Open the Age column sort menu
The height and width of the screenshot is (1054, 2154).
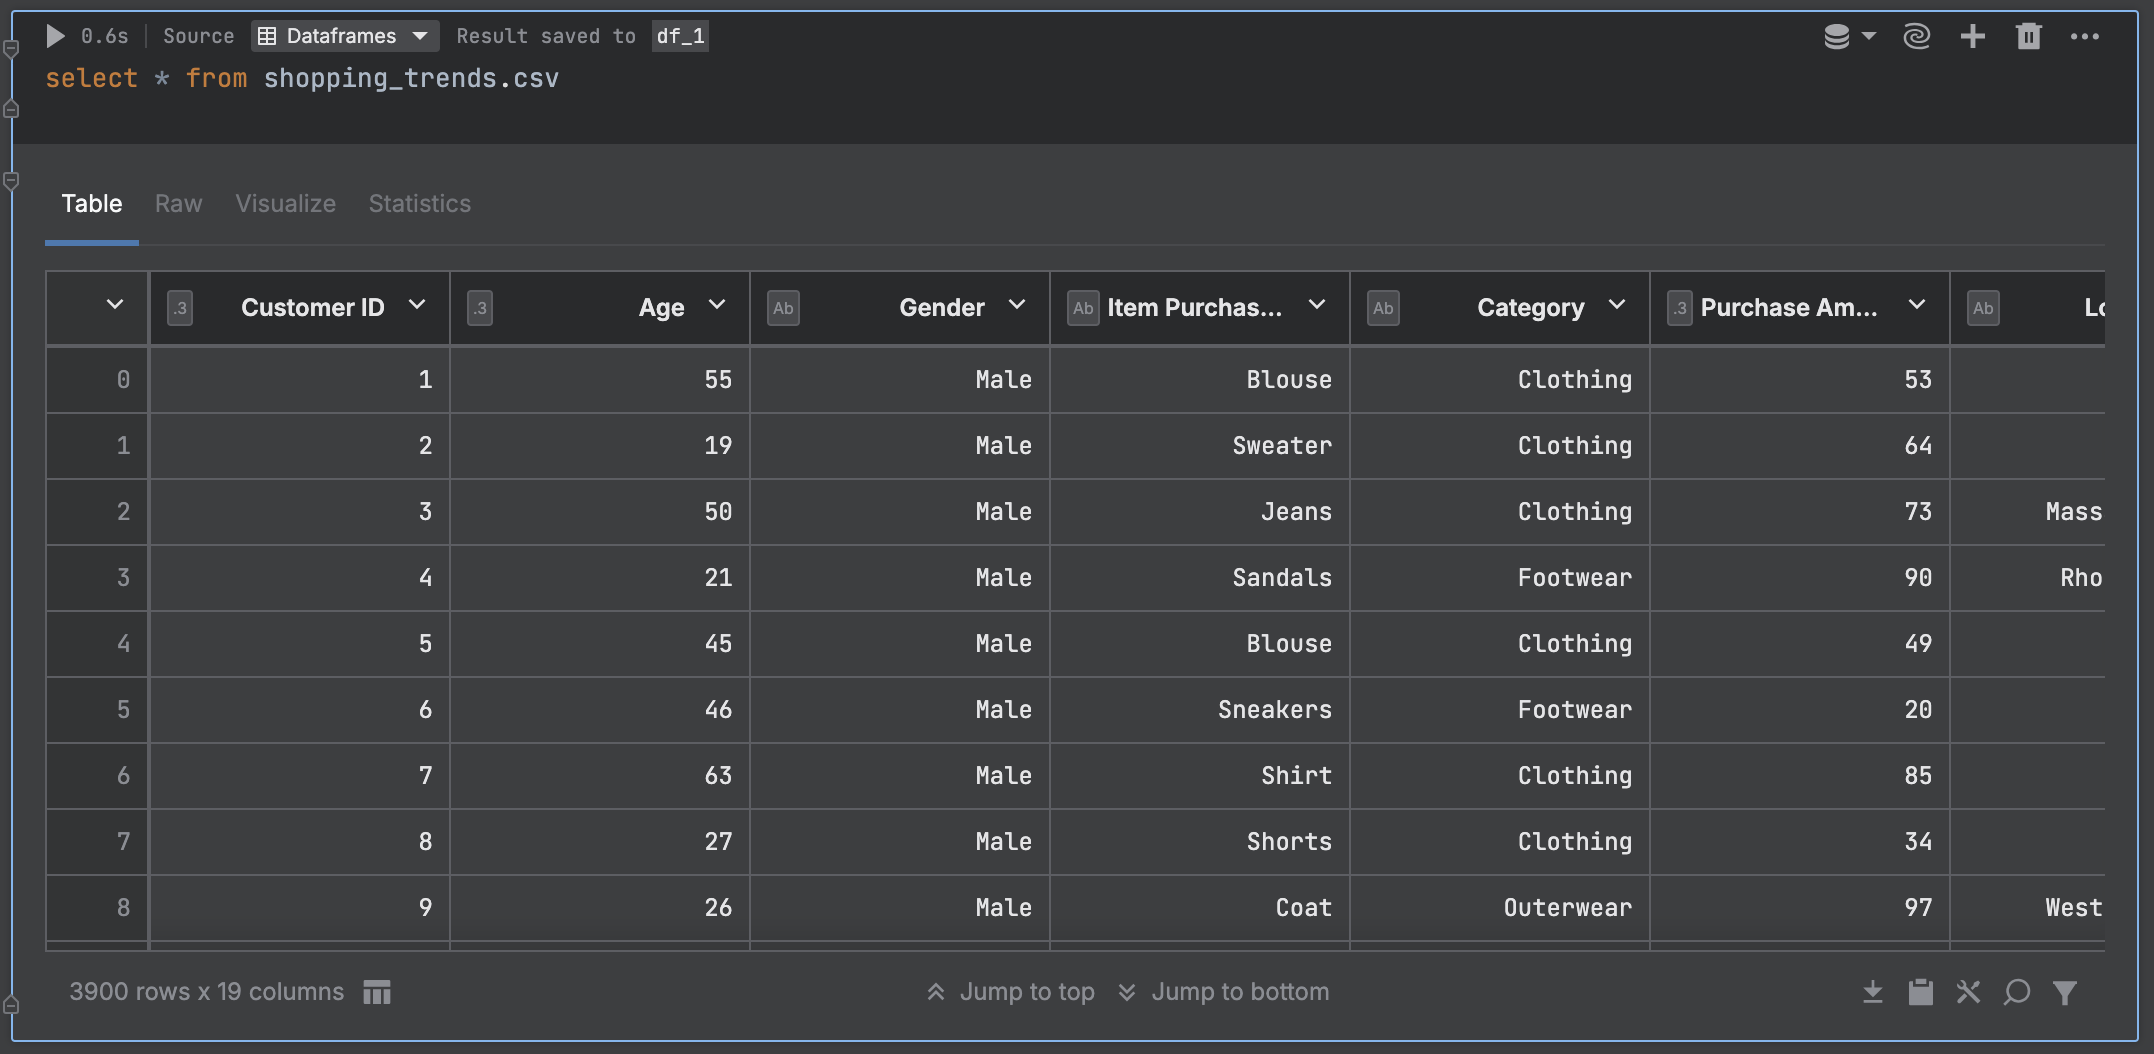coord(717,307)
